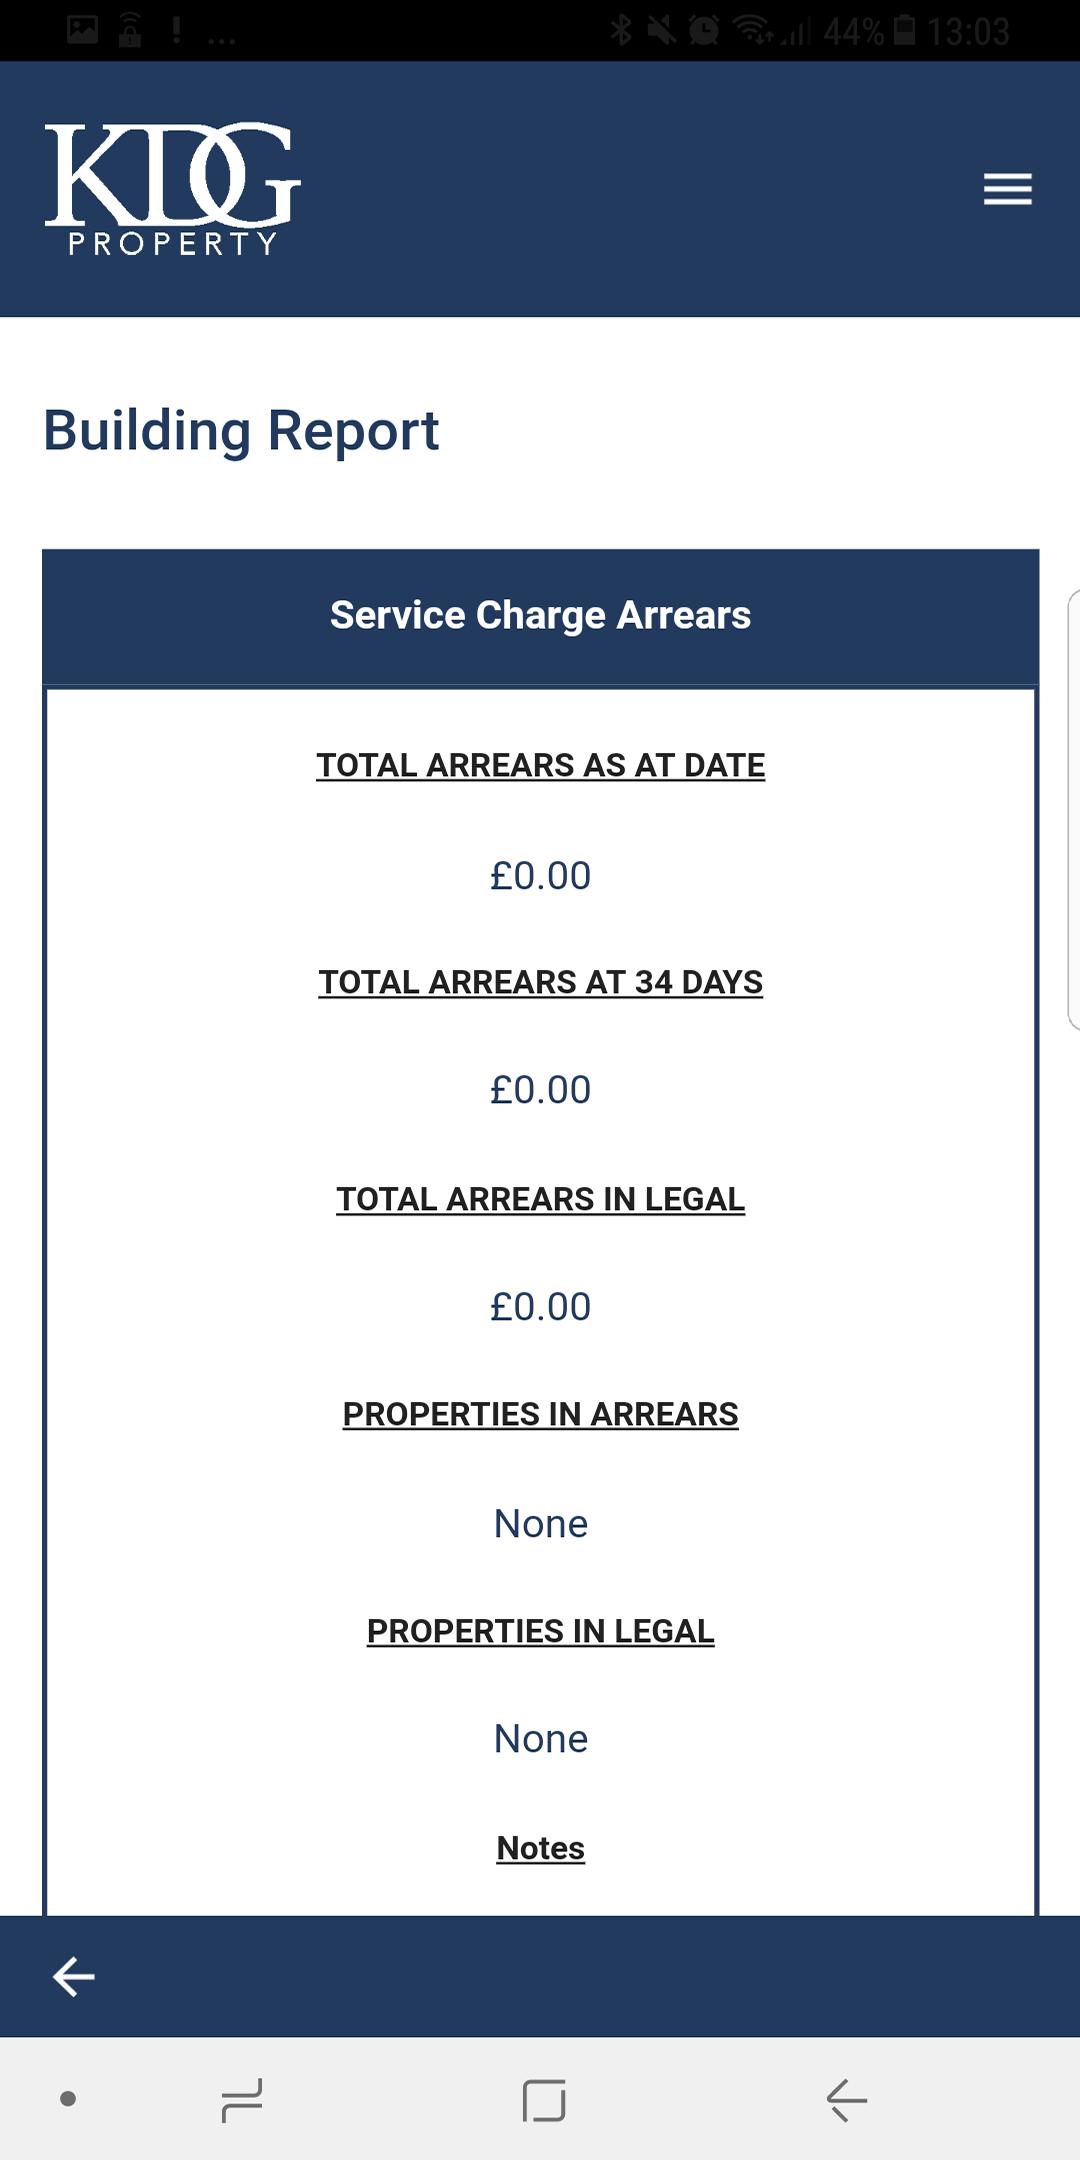
Task: Tap the Properties In Arrears label
Action: (540, 1415)
